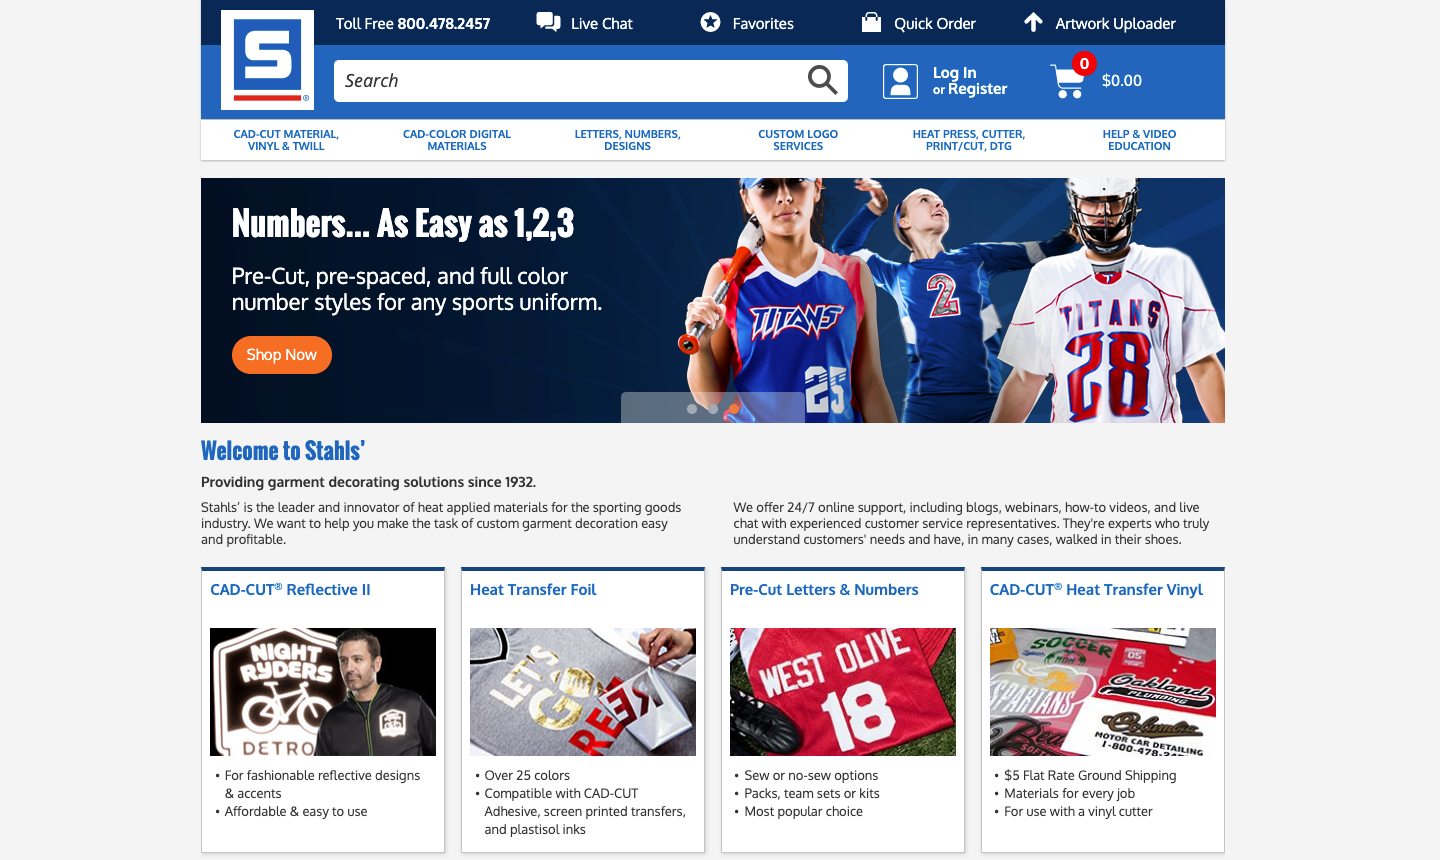Select the third orange carousel dot
Viewport: 1440px width, 860px height.
tap(733, 409)
